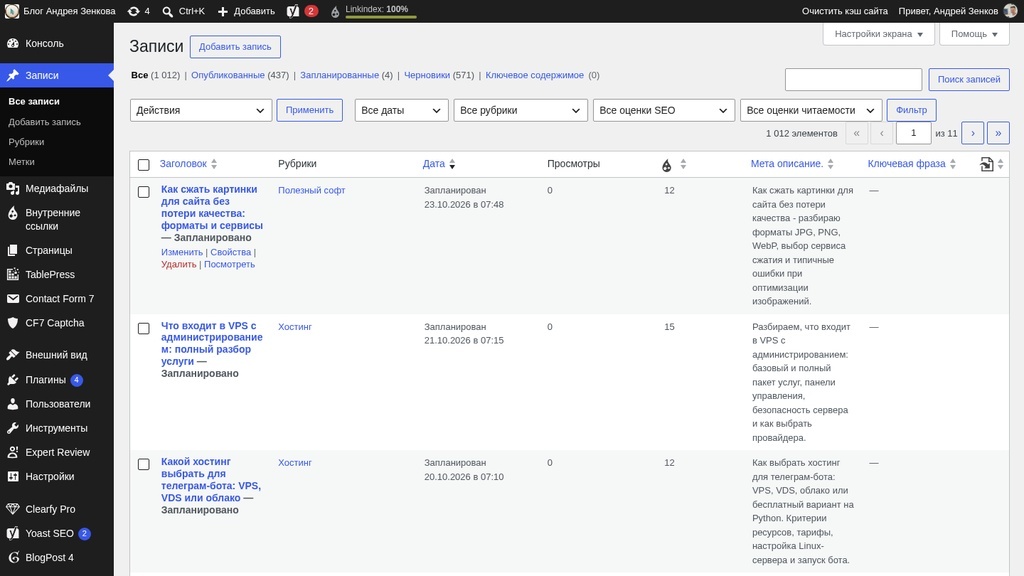
Task: Open the Все оценки читаемости dropdown
Action: (811, 110)
